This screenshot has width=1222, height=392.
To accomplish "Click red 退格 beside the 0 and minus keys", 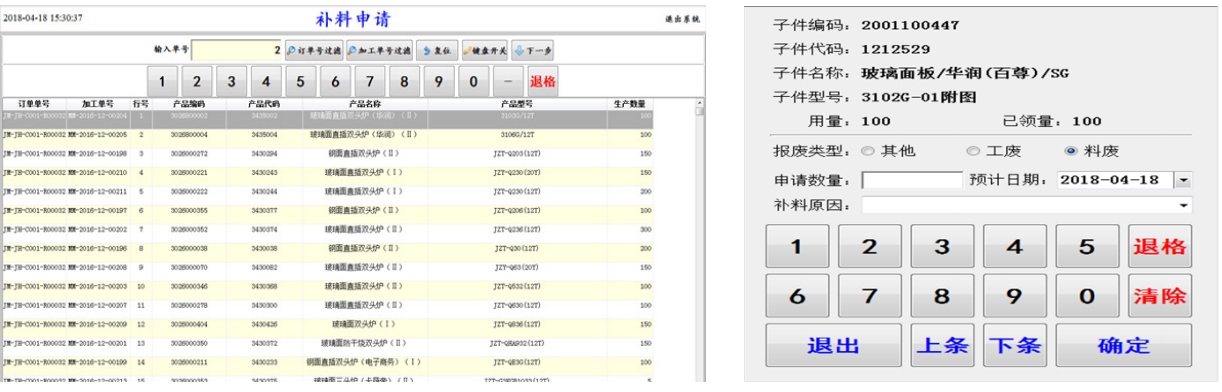I will [543, 81].
